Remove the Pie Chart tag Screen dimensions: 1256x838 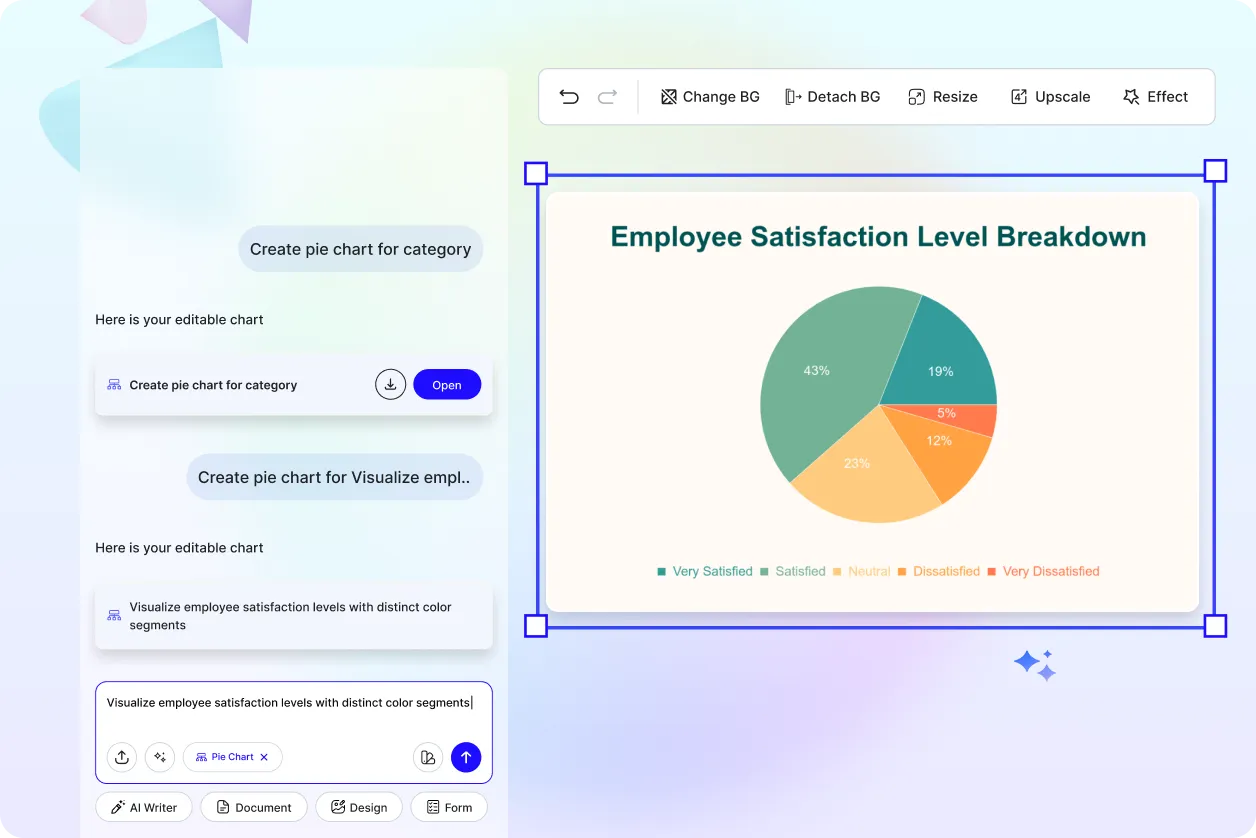(x=264, y=757)
